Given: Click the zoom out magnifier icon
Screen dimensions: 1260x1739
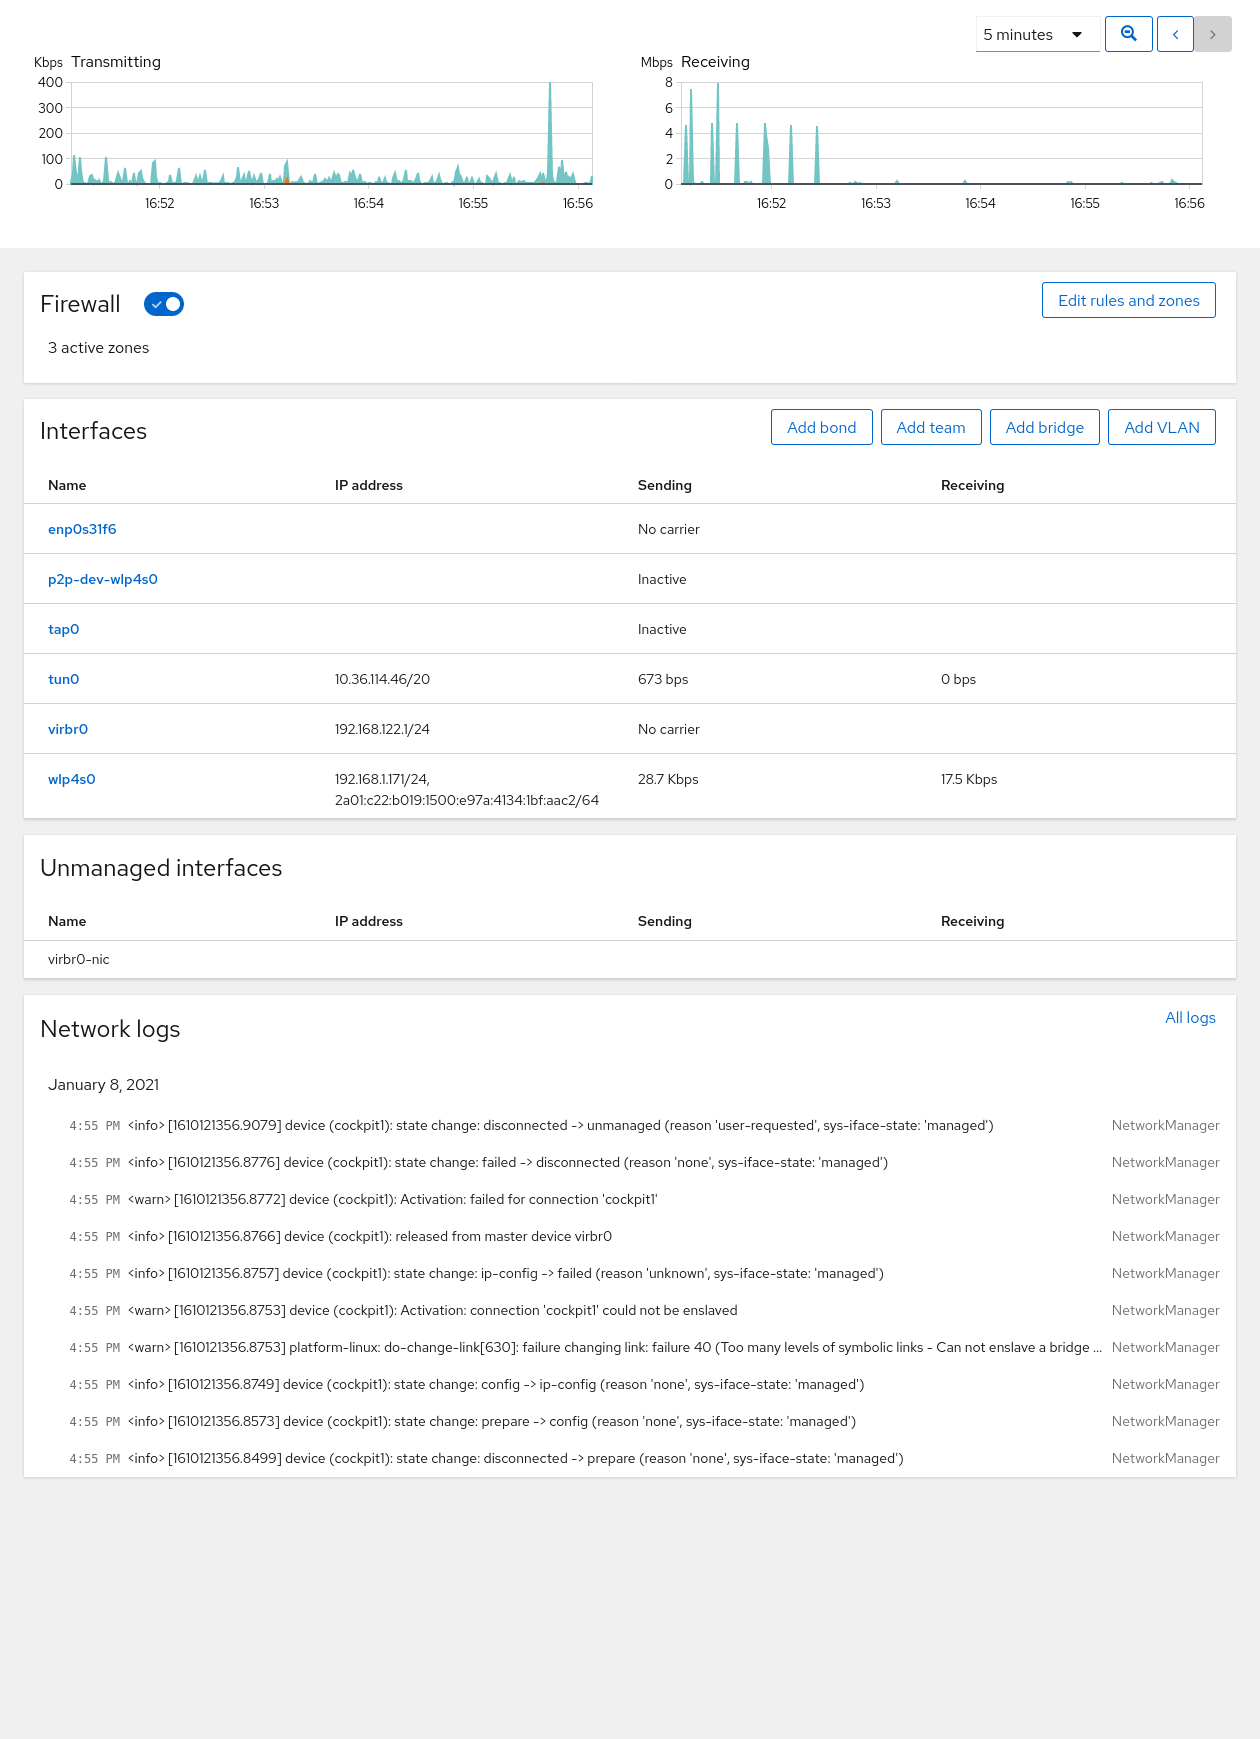Looking at the screenshot, I should click(x=1128, y=34).
